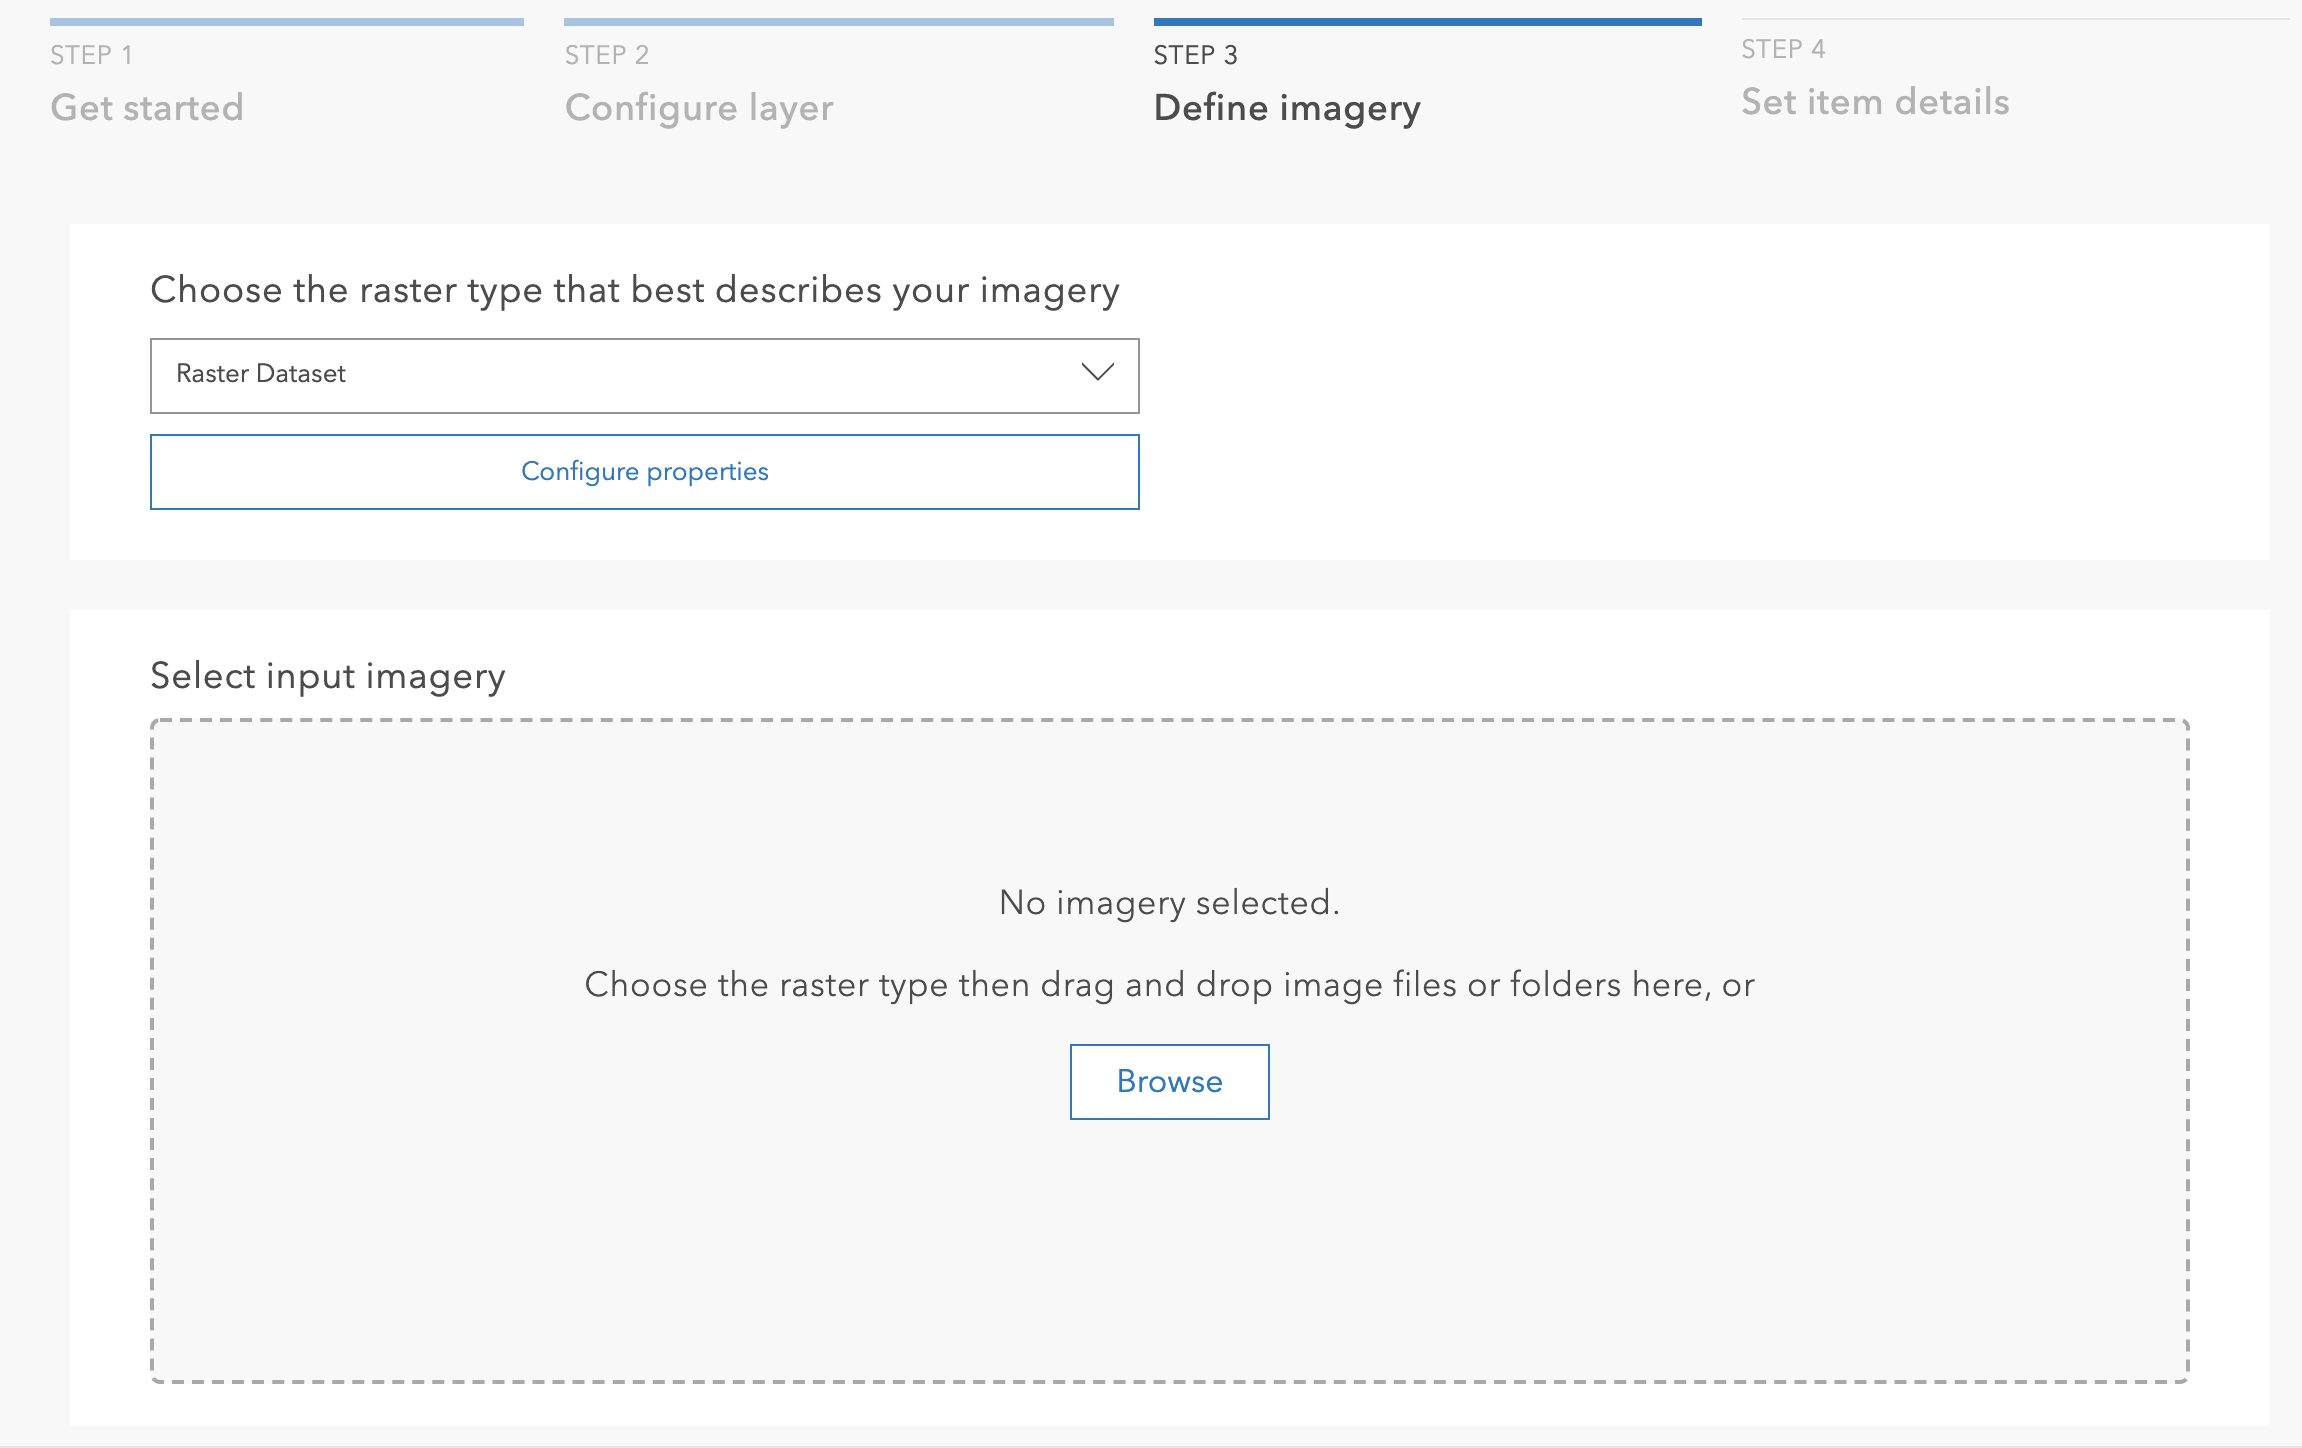Image resolution: width=2302 pixels, height=1448 pixels.
Task: Click the Configure properties button
Action: point(644,471)
